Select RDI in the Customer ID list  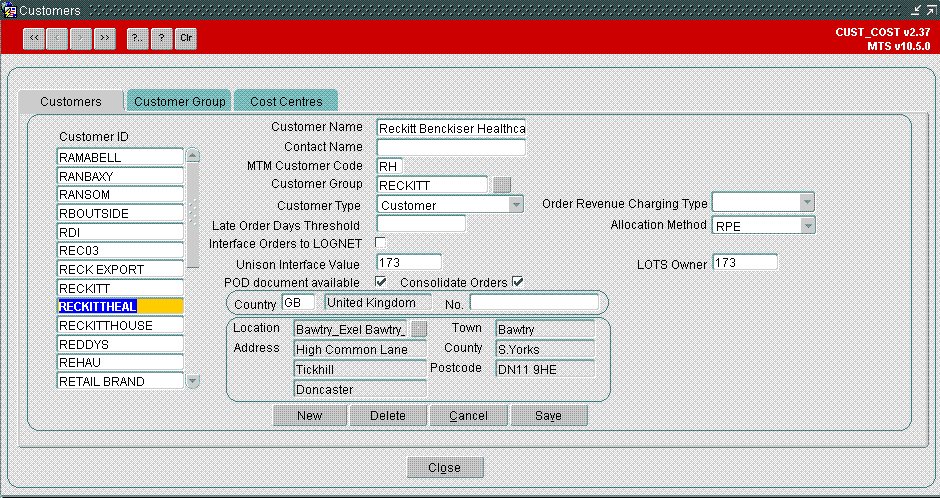click(120, 232)
